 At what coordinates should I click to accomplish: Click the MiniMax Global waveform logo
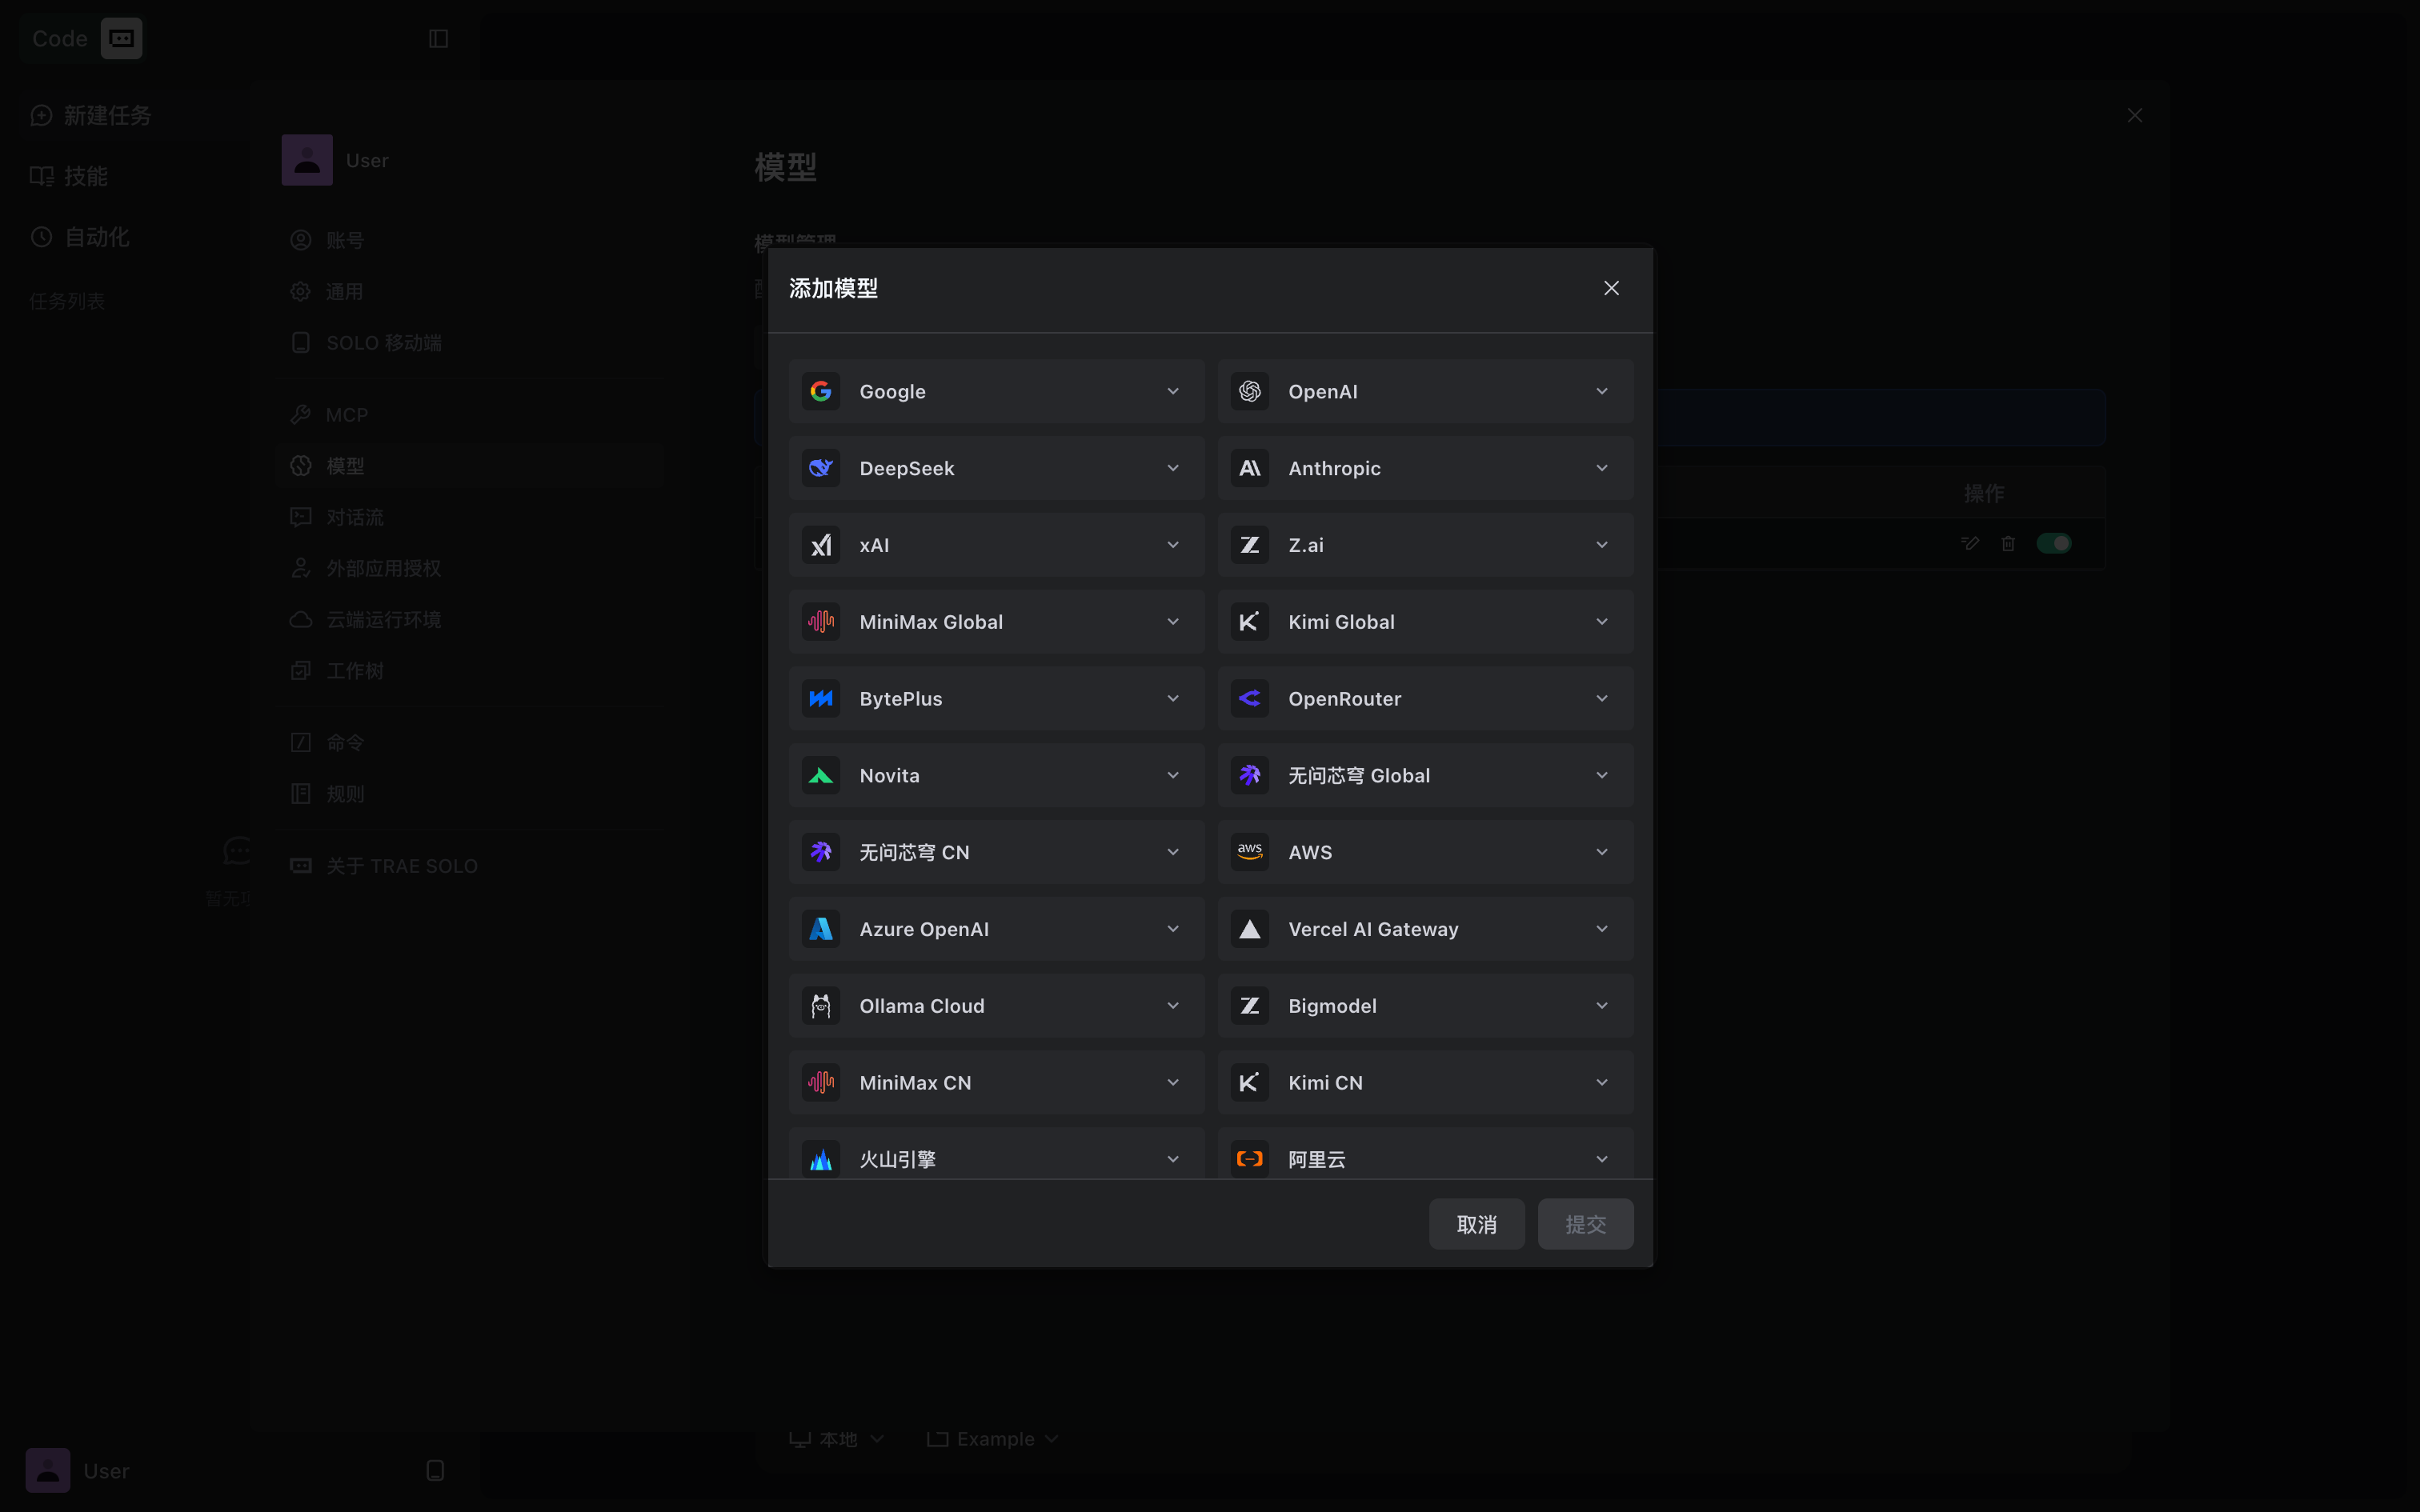[821, 622]
